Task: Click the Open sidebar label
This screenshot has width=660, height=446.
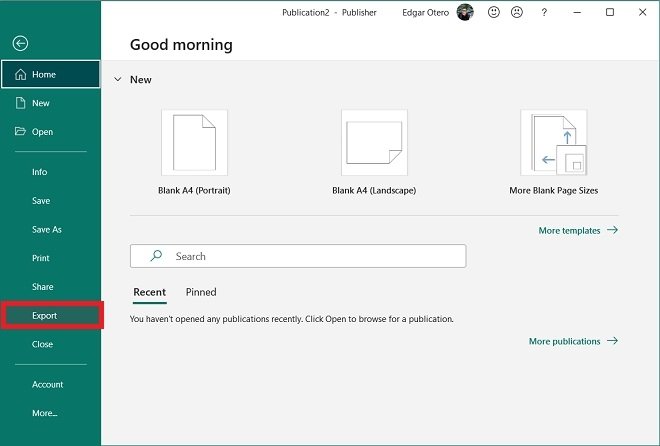Action: [43, 132]
